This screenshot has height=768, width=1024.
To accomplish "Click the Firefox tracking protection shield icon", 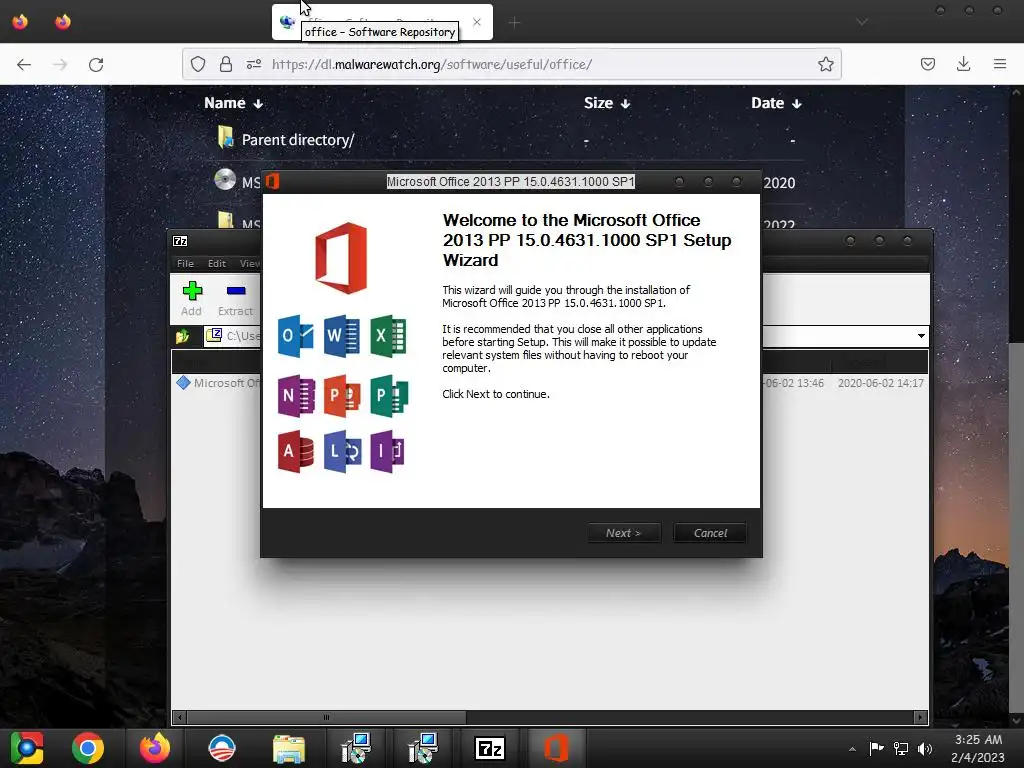I will tap(198, 64).
